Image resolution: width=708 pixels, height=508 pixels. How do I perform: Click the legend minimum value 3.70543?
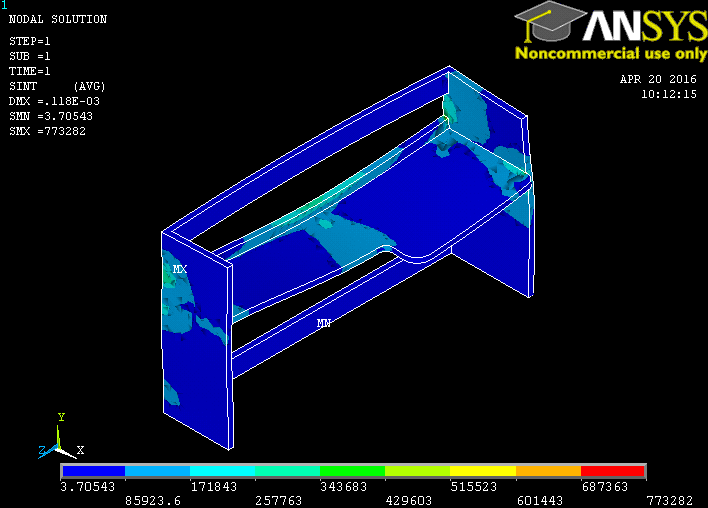(x=88, y=487)
